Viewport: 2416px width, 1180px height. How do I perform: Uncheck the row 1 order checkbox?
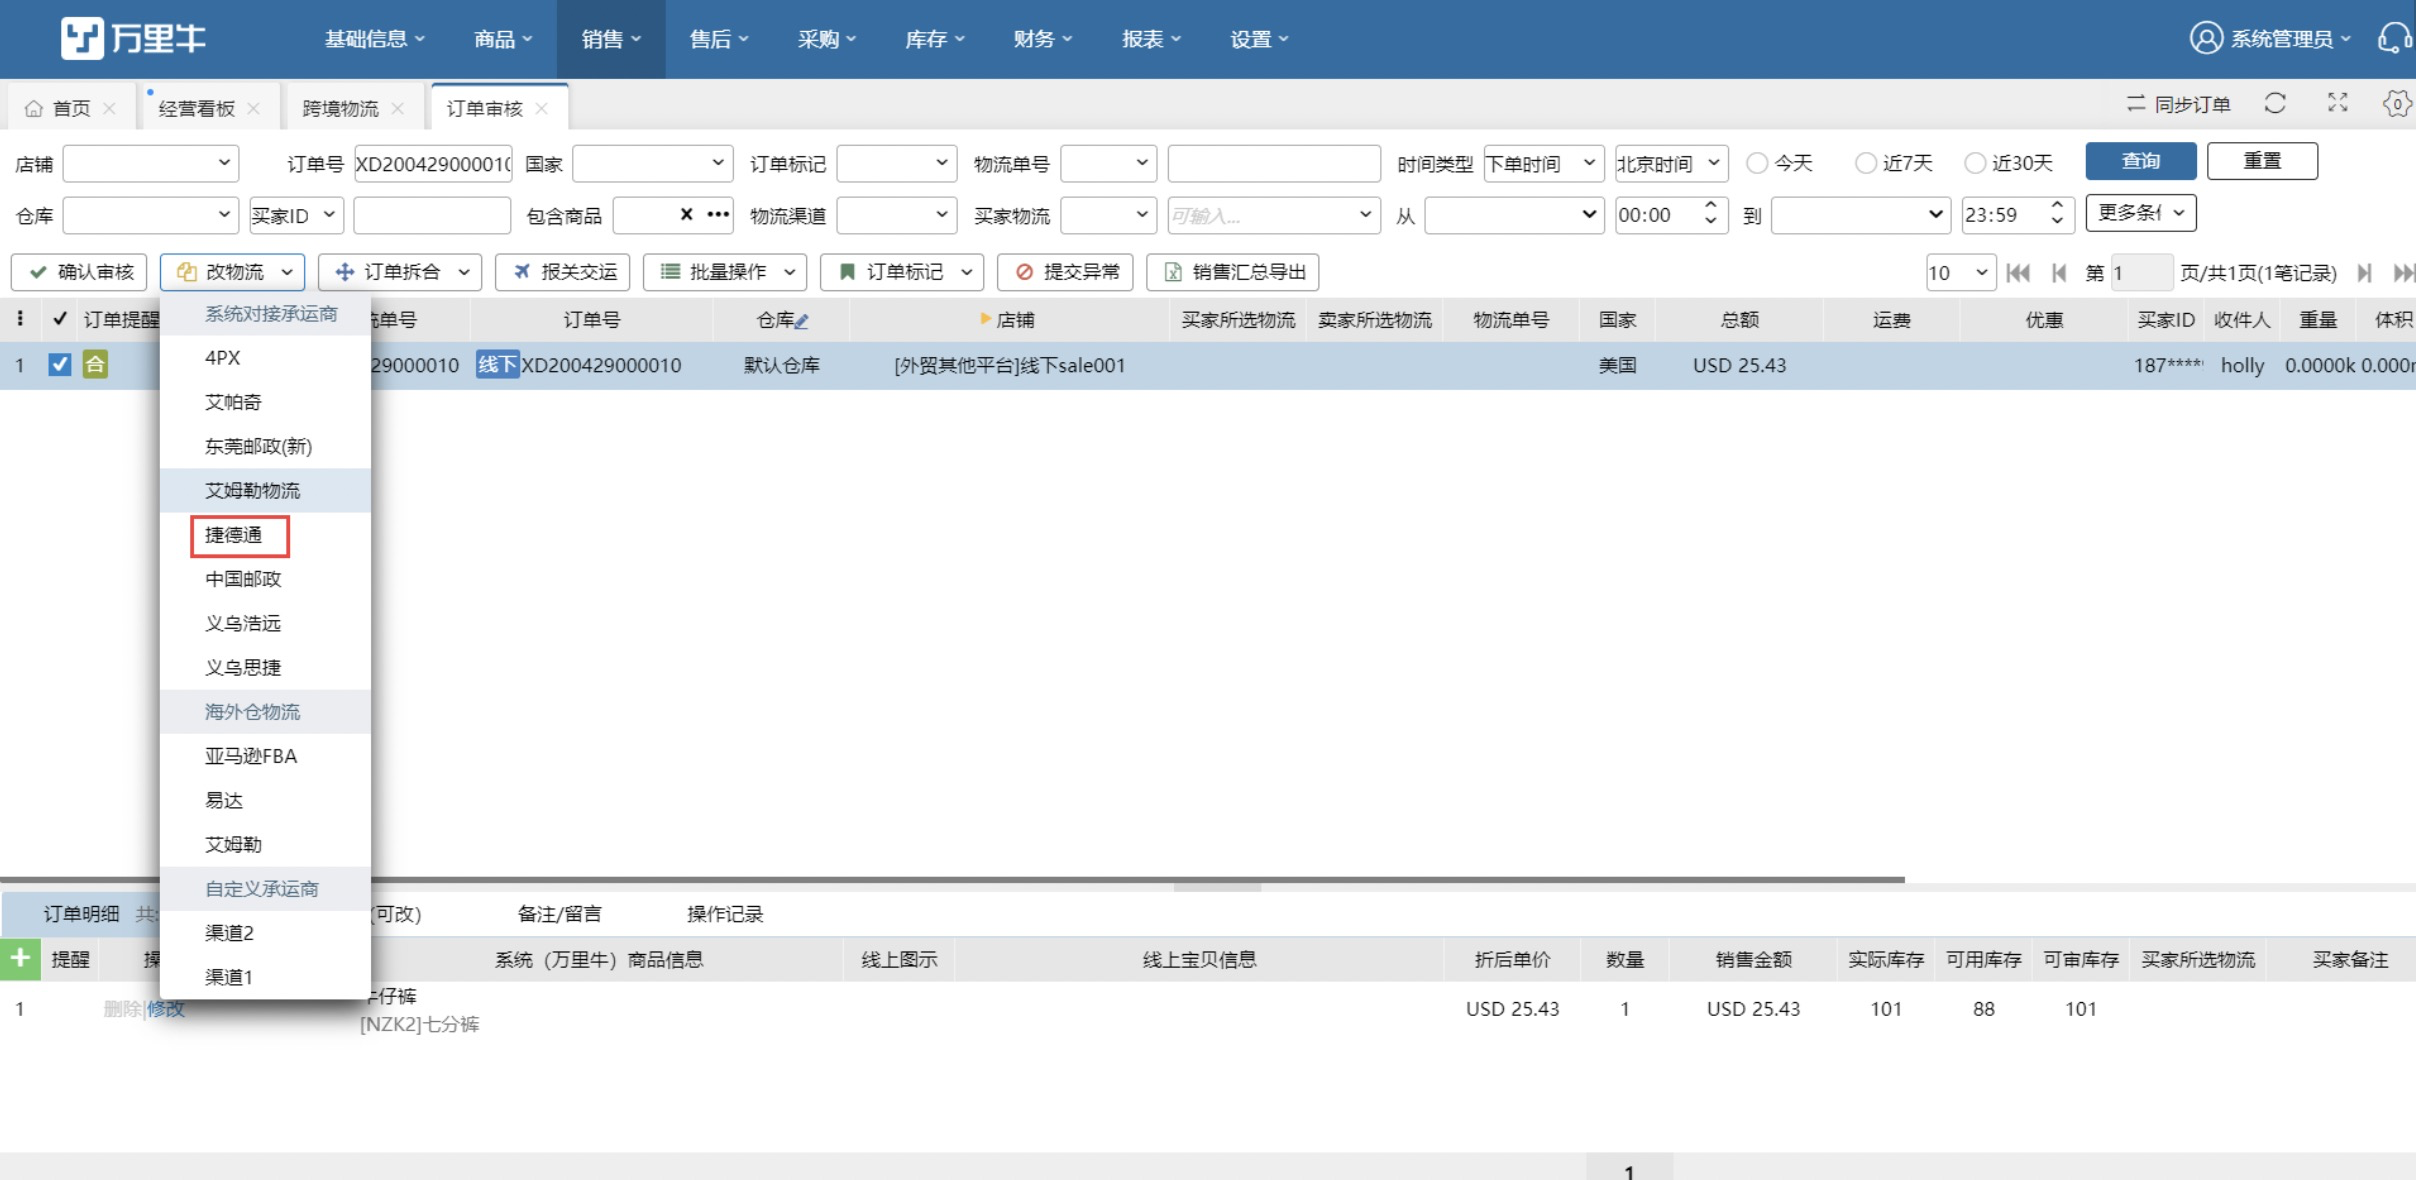pos(60,365)
